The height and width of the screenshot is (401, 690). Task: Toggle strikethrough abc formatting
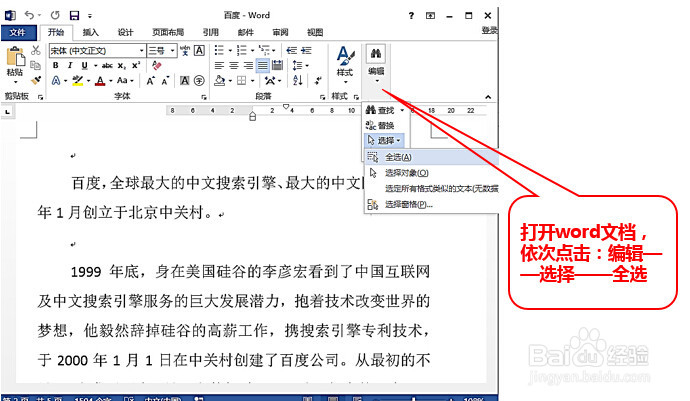pyautogui.click(x=107, y=66)
